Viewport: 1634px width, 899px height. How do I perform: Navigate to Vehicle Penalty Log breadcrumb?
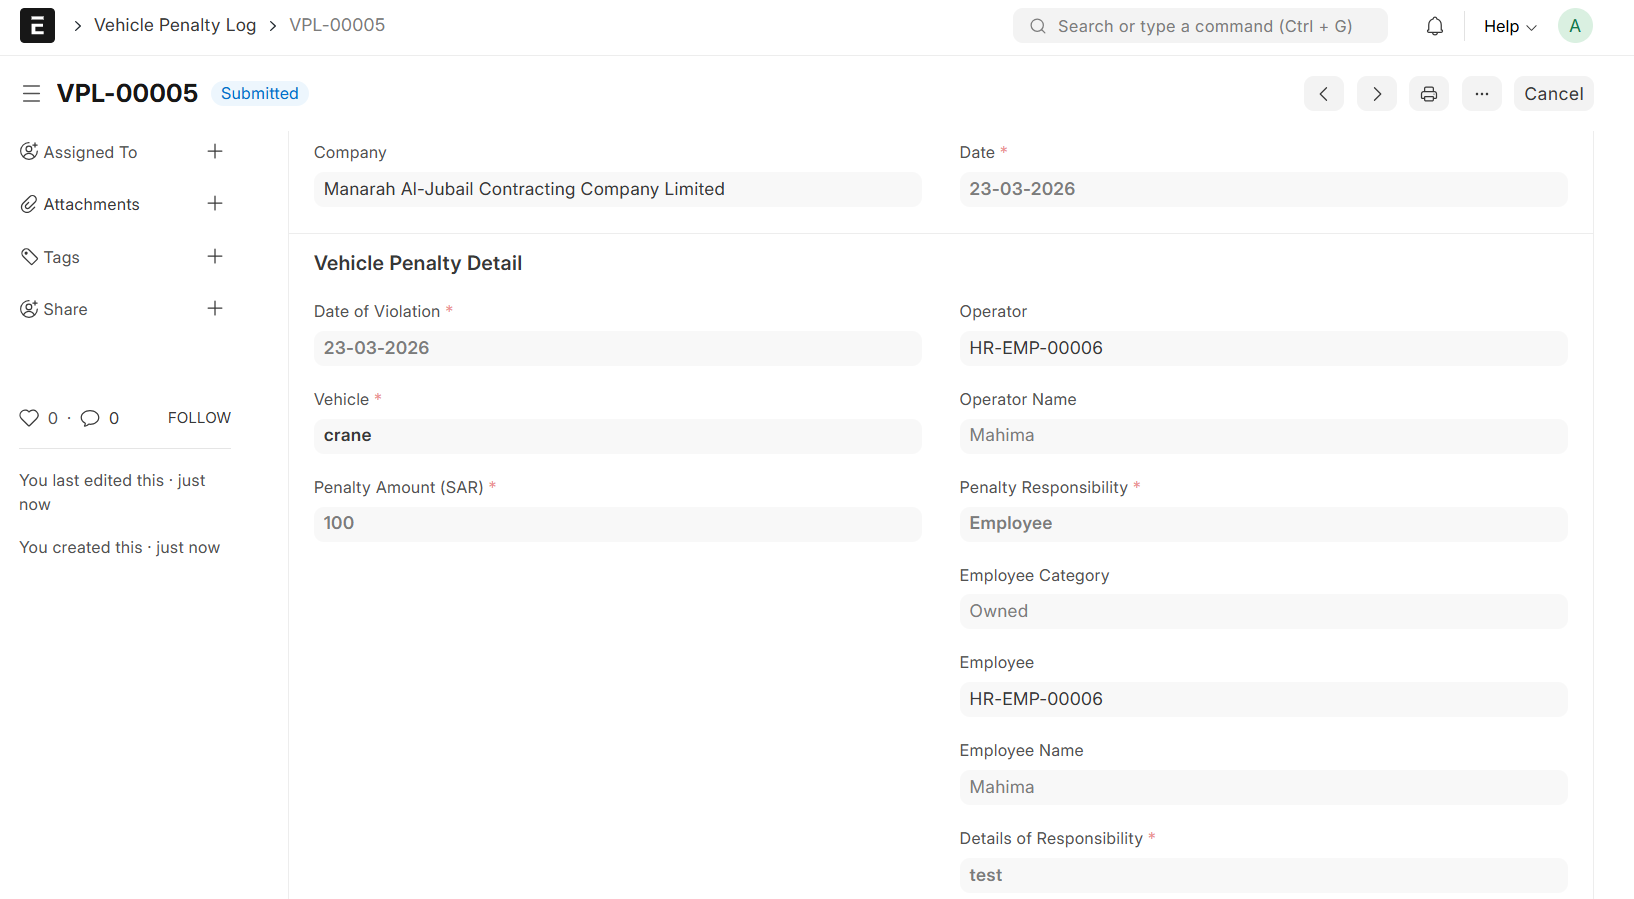click(175, 25)
